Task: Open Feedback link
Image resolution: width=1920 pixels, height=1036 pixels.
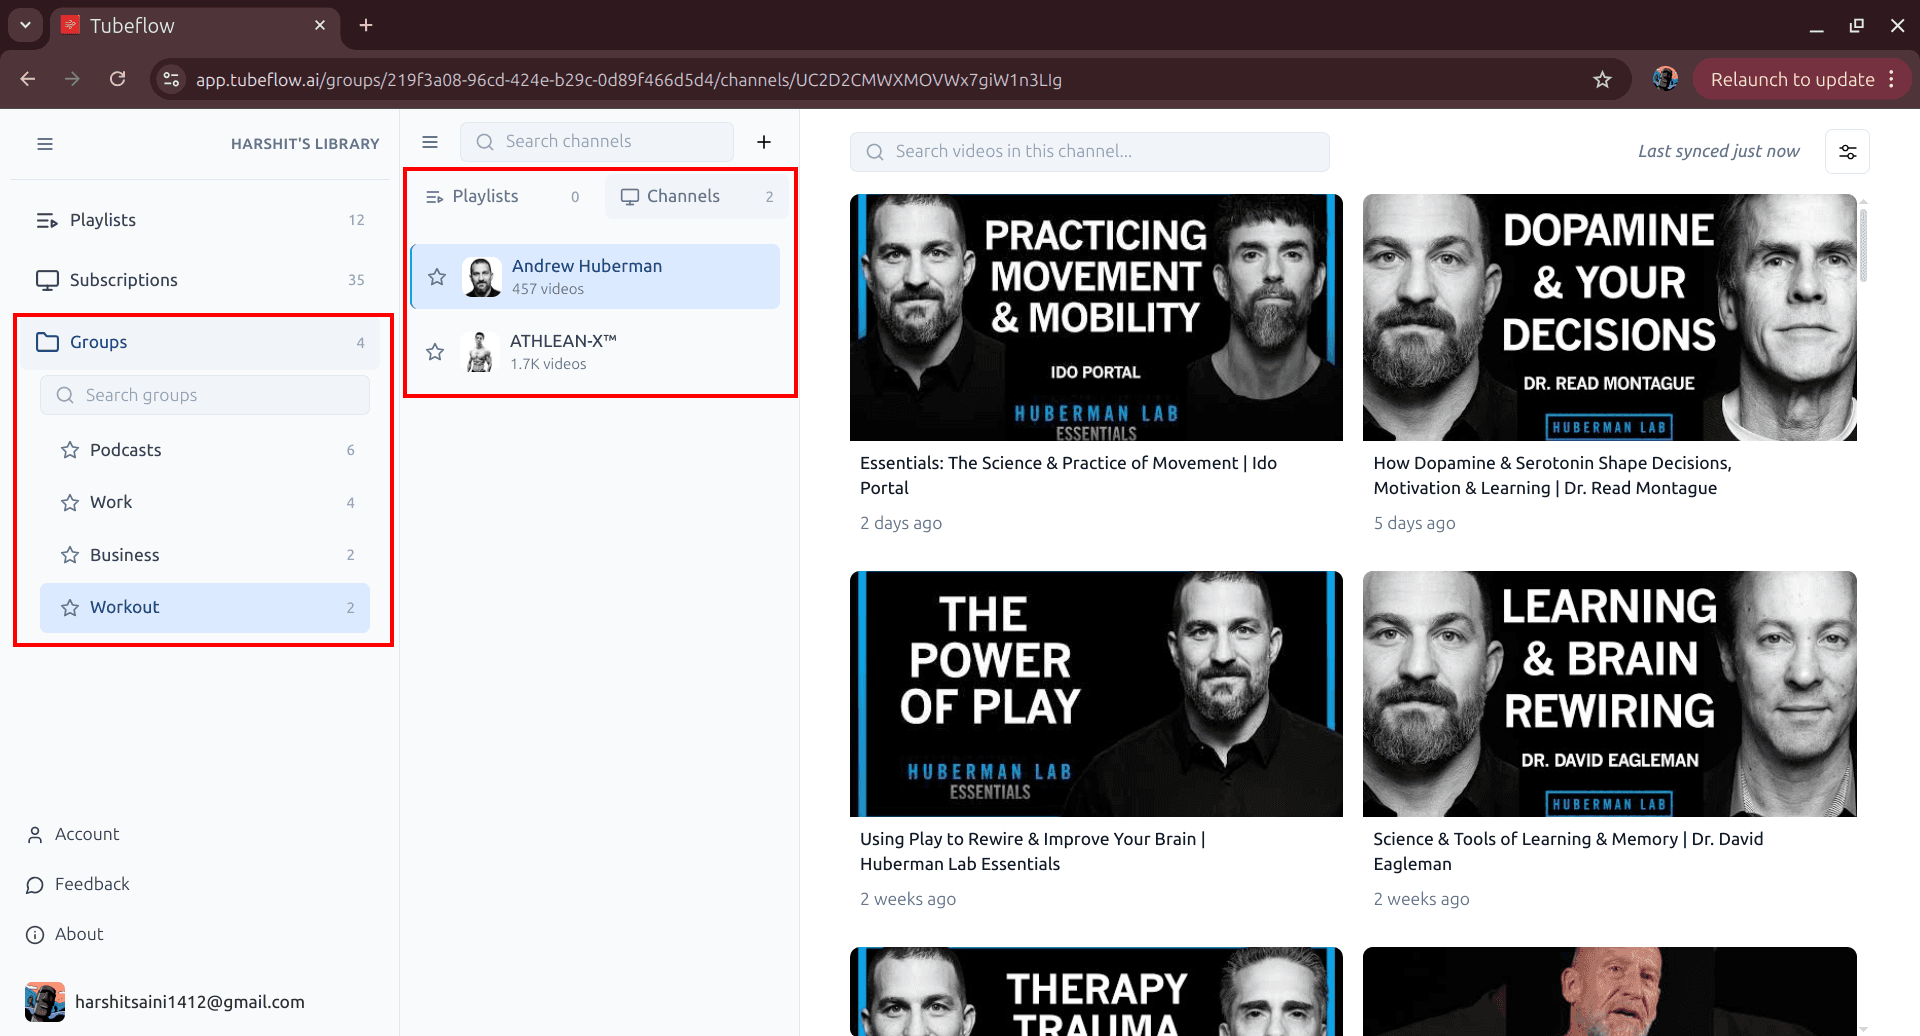Action: (78, 884)
